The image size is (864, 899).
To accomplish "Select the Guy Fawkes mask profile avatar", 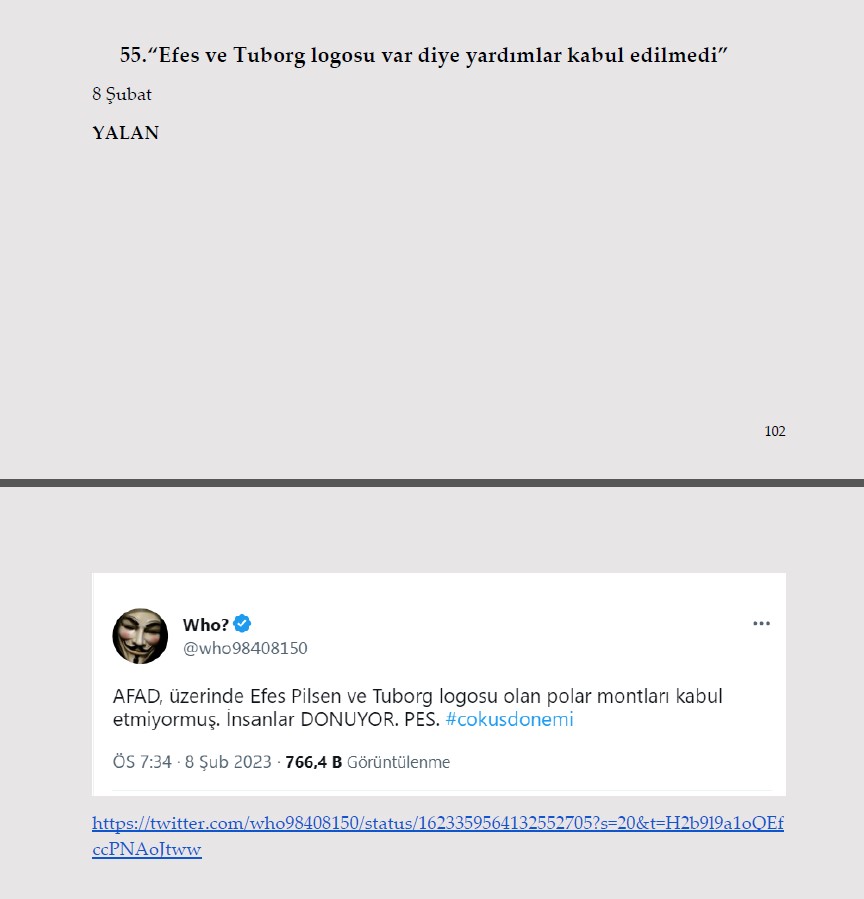I will click(x=140, y=636).
